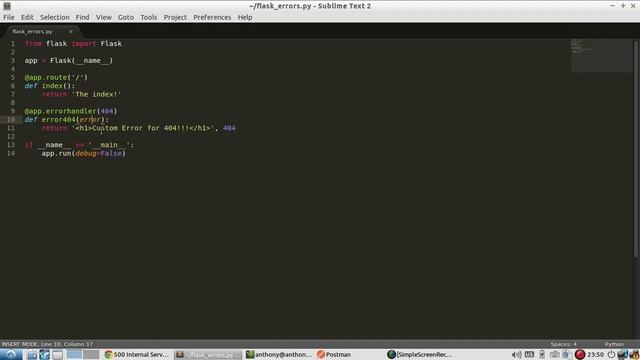Click the 23:50 clock
The width and height of the screenshot is (640, 360).
pos(596,355)
